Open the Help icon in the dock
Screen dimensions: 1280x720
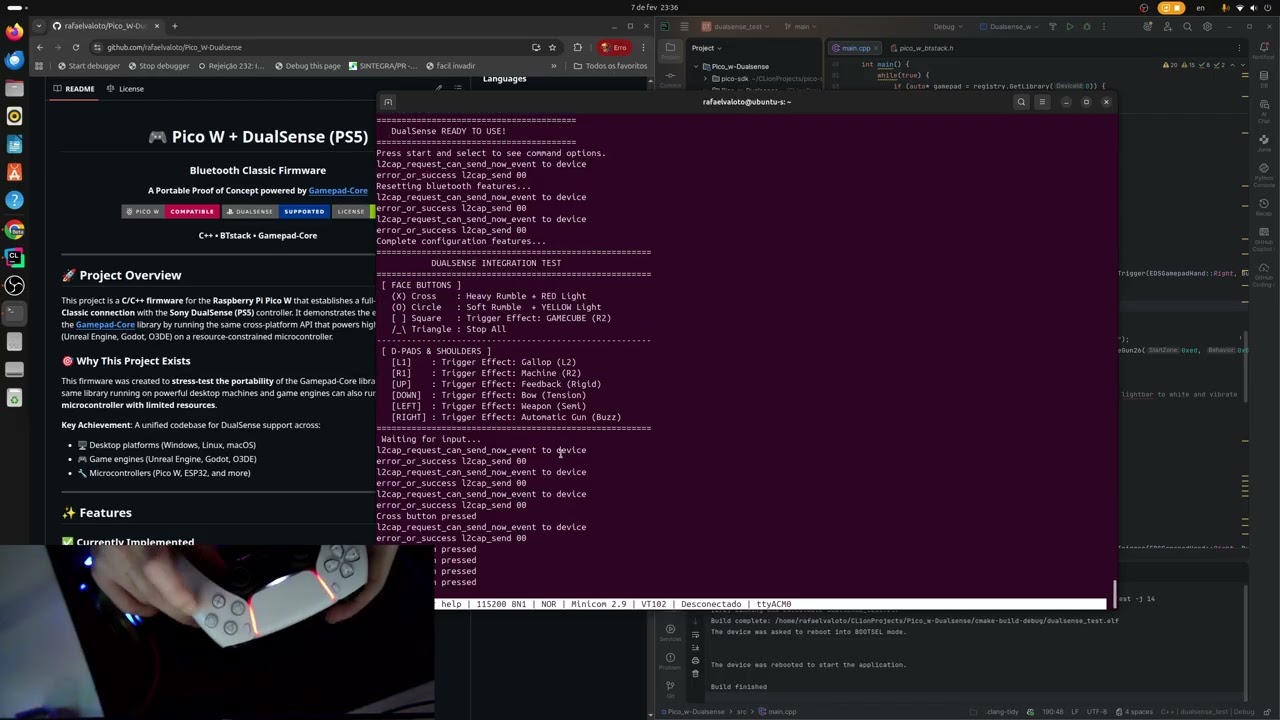pos(14,201)
